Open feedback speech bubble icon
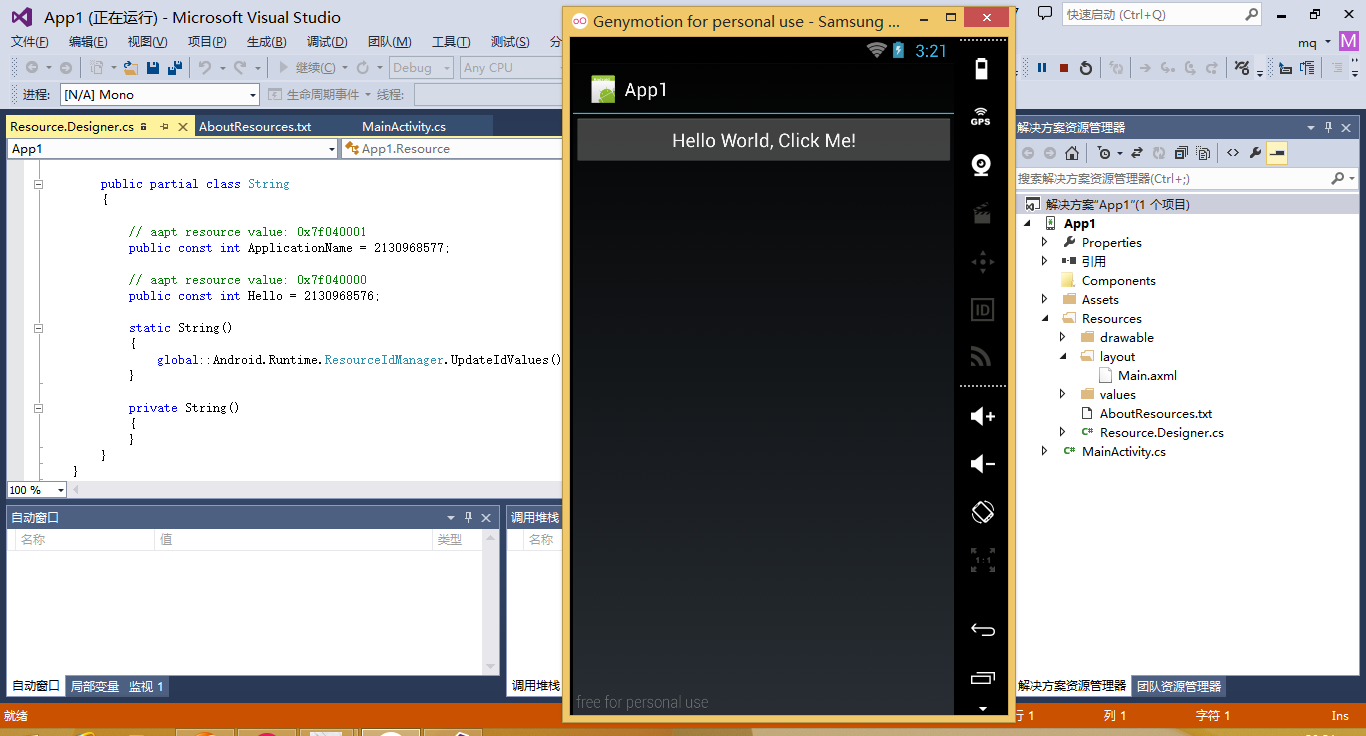This screenshot has height=736, width=1366. coord(1045,13)
